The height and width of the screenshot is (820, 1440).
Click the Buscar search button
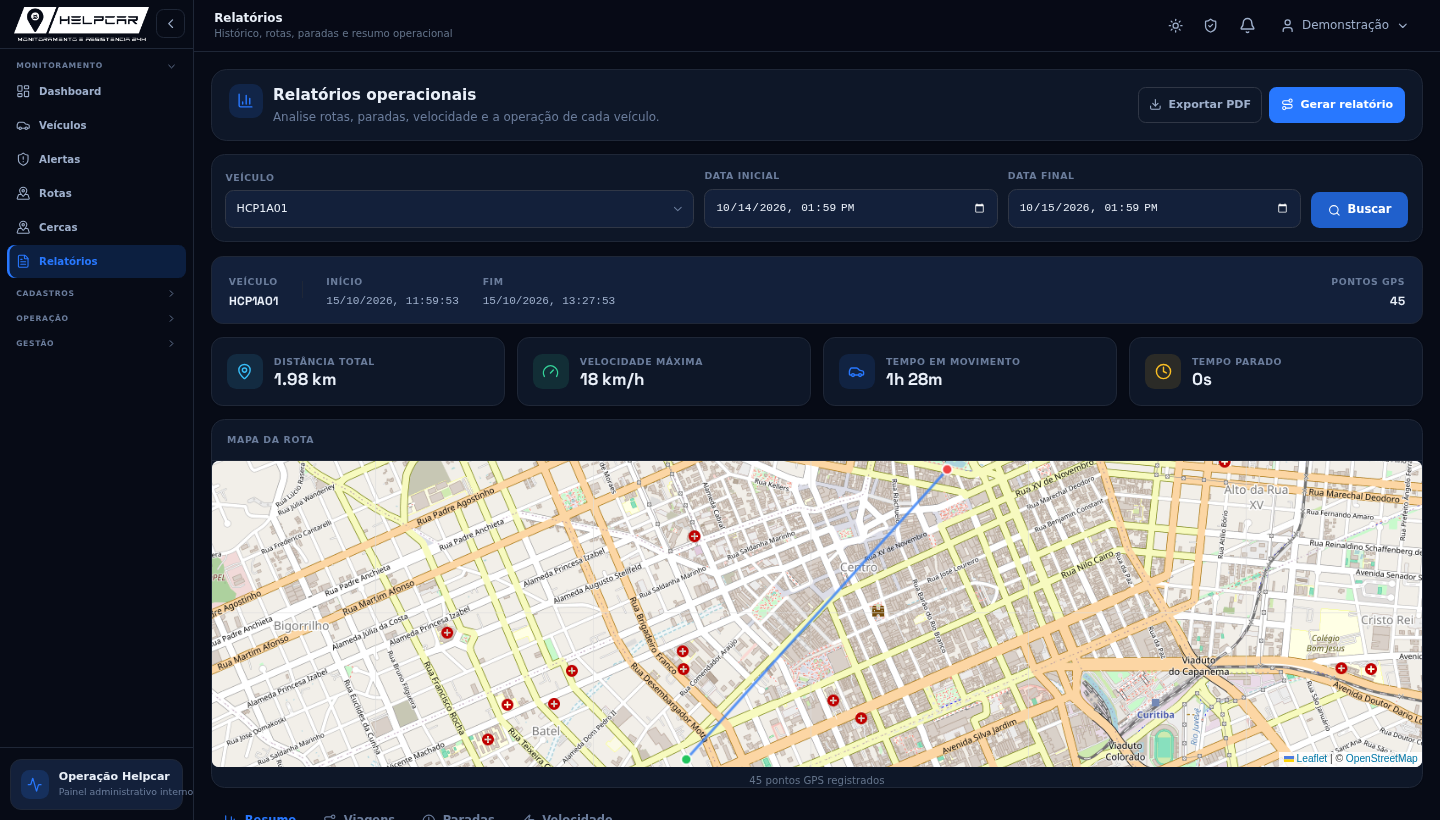click(x=1359, y=210)
